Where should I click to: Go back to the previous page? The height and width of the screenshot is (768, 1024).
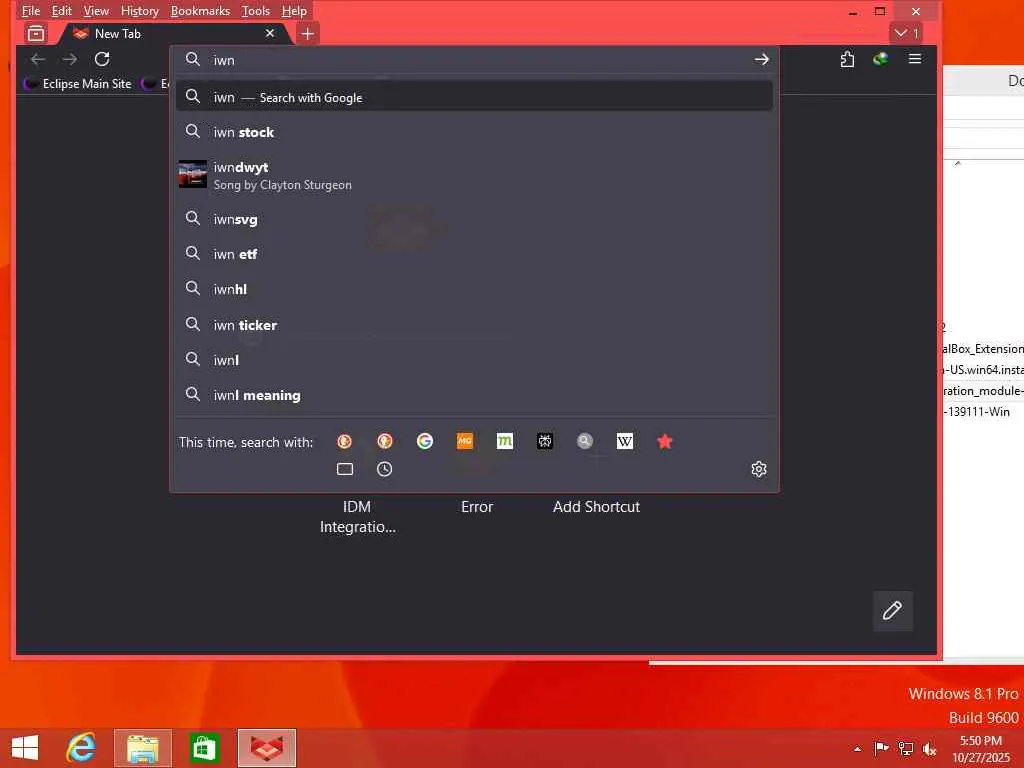click(x=38, y=59)
